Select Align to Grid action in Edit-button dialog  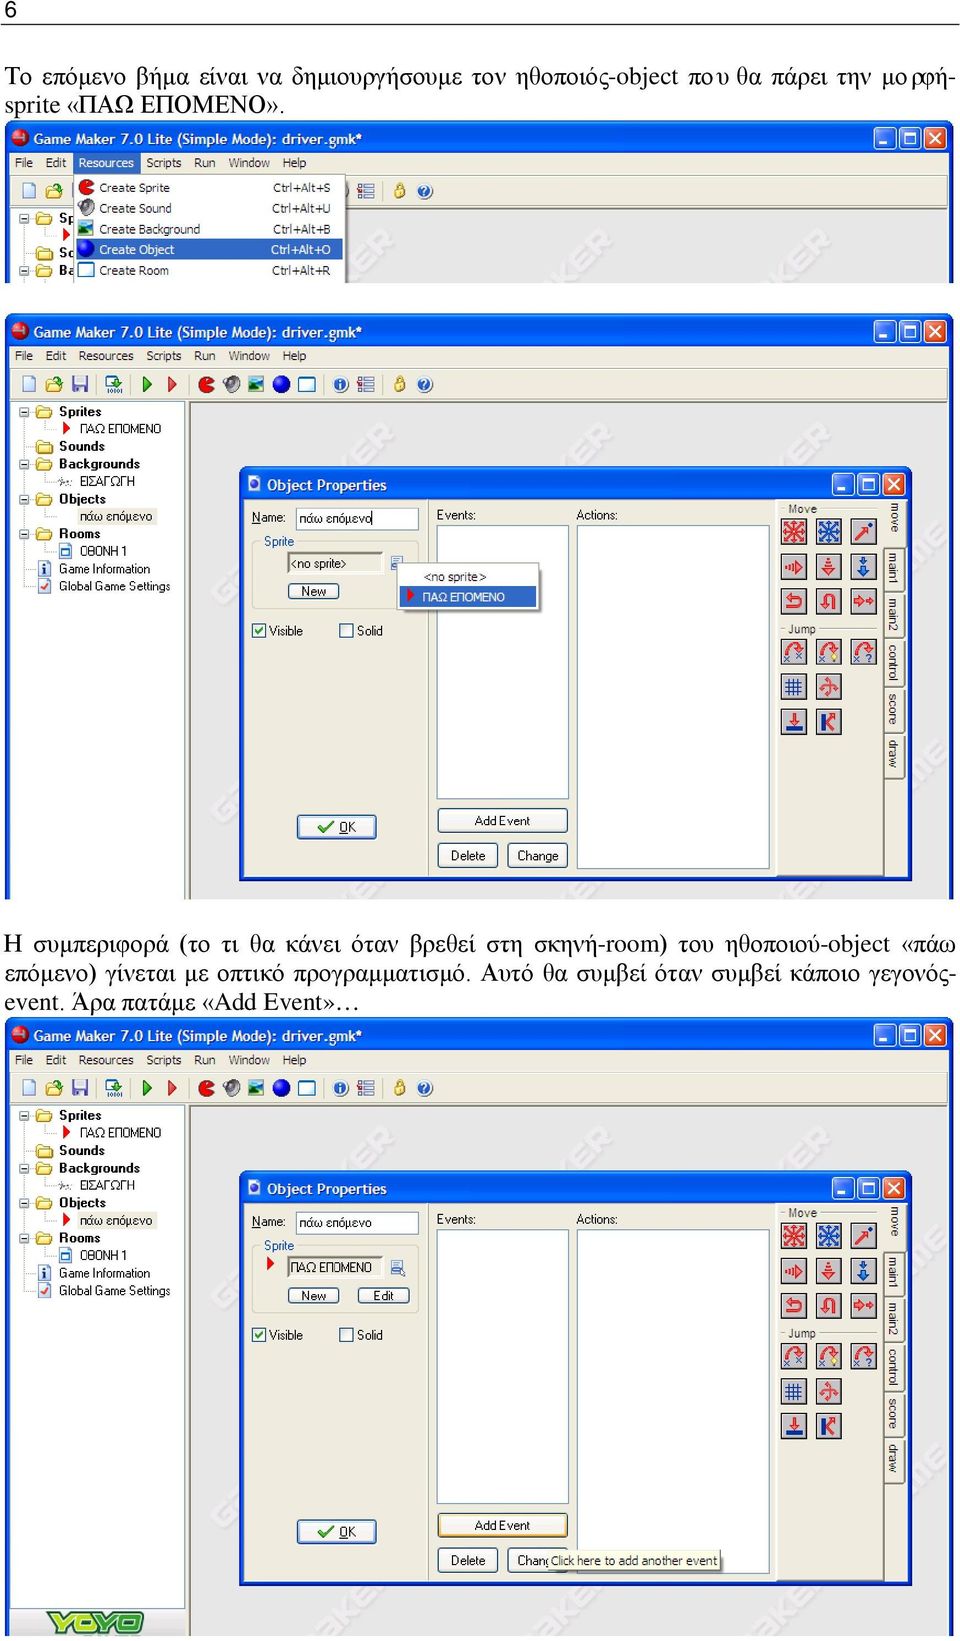coord(794,1391)
